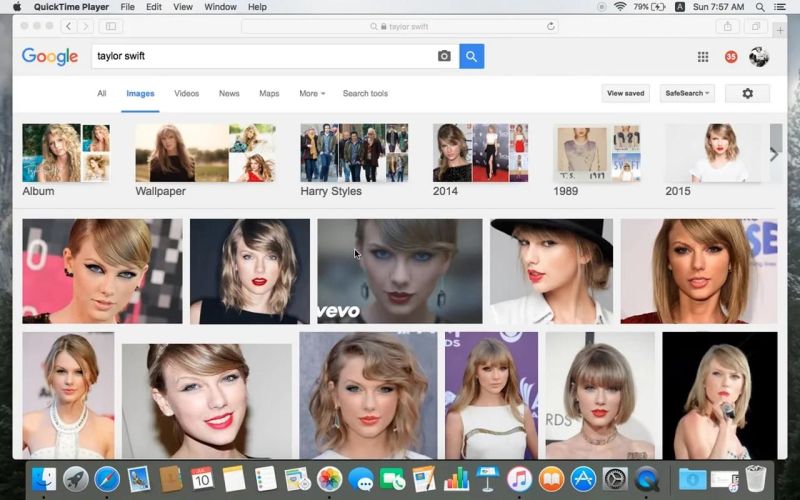Click the Safari address bar

[399, 27]
